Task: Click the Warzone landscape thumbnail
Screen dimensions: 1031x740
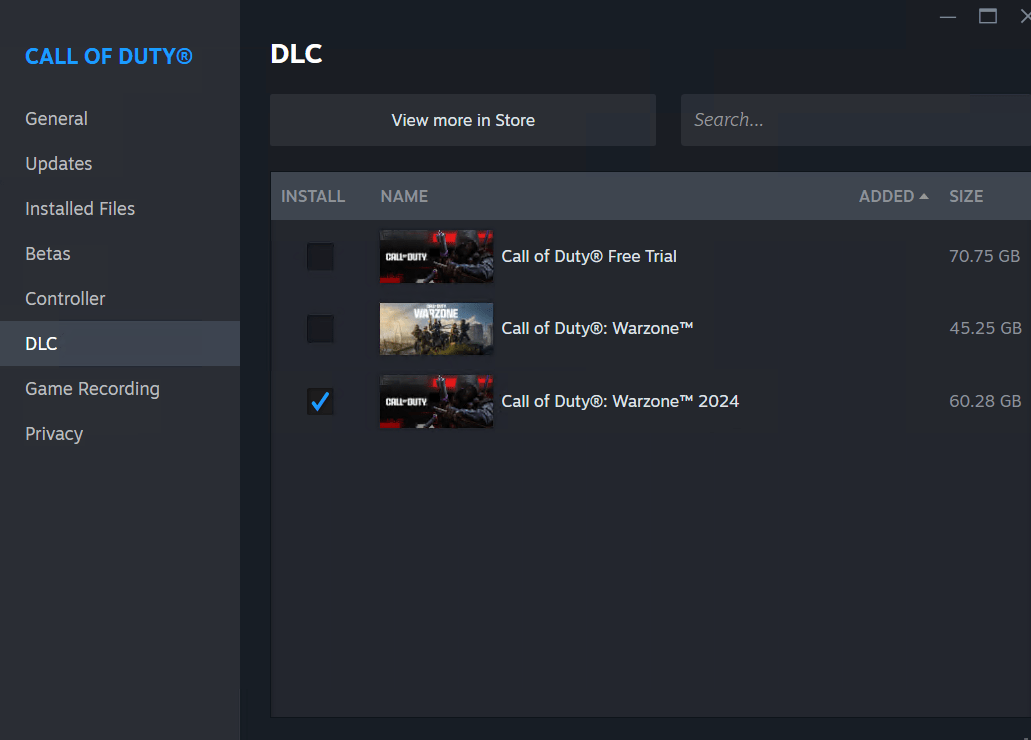Action: [x=437, y=328]
